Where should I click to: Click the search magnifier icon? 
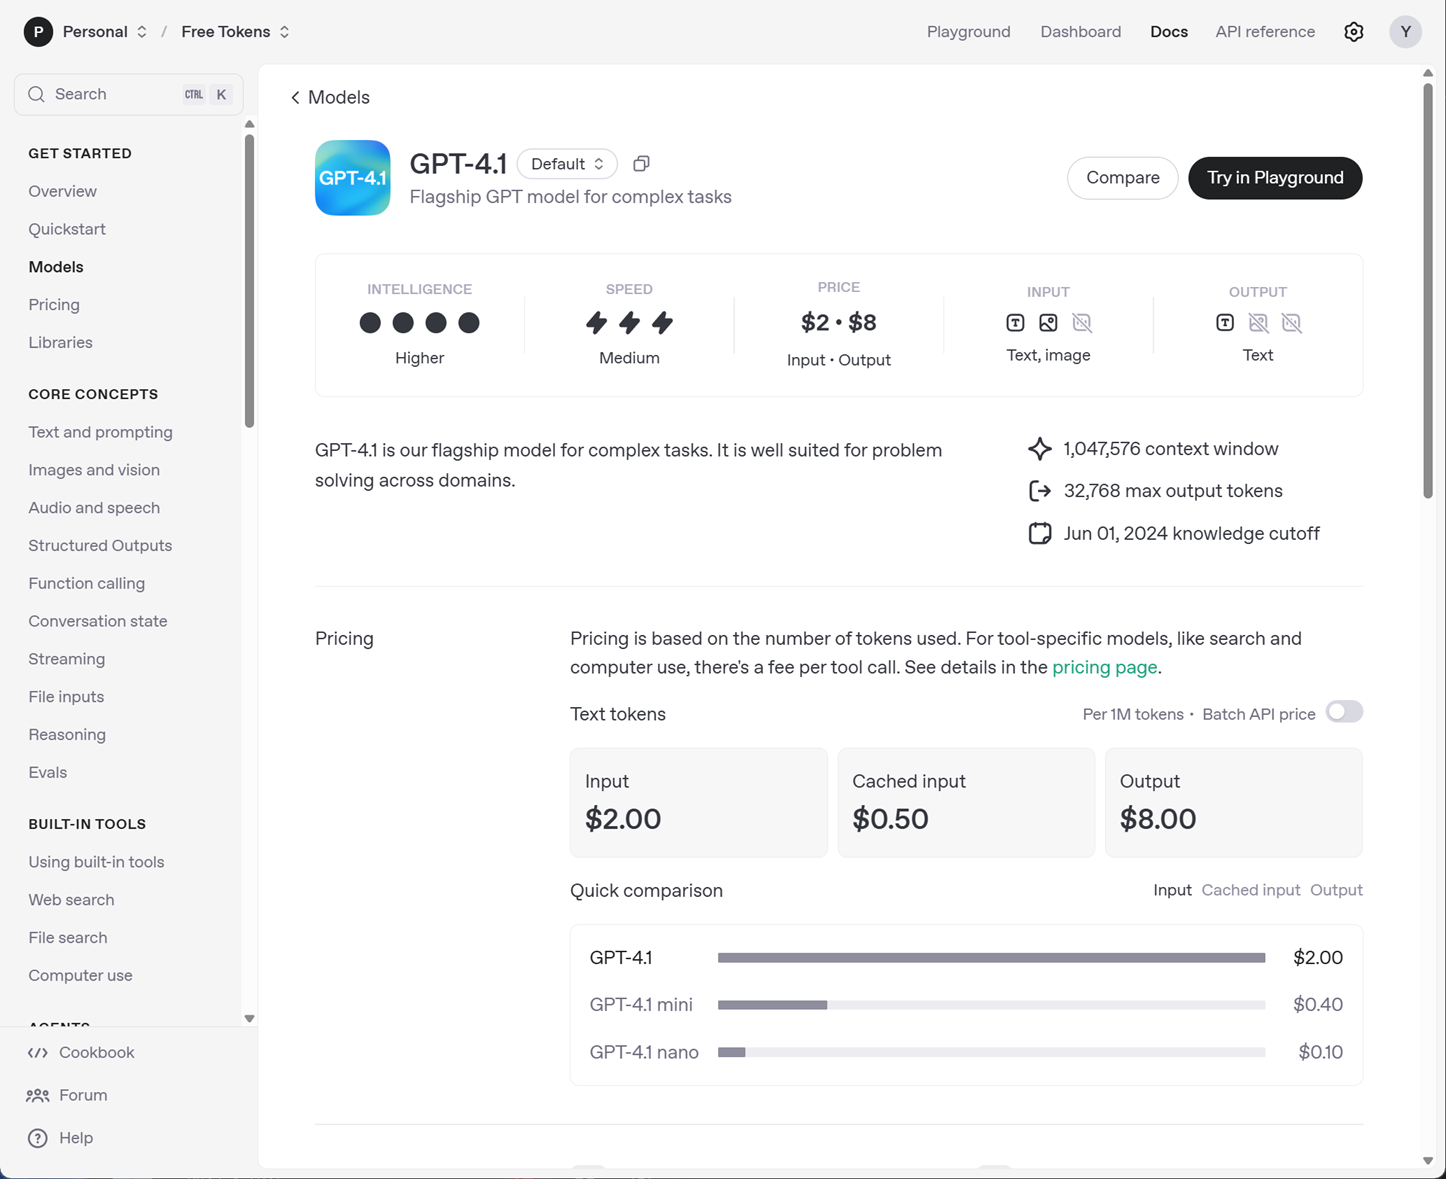coord(37,94)
